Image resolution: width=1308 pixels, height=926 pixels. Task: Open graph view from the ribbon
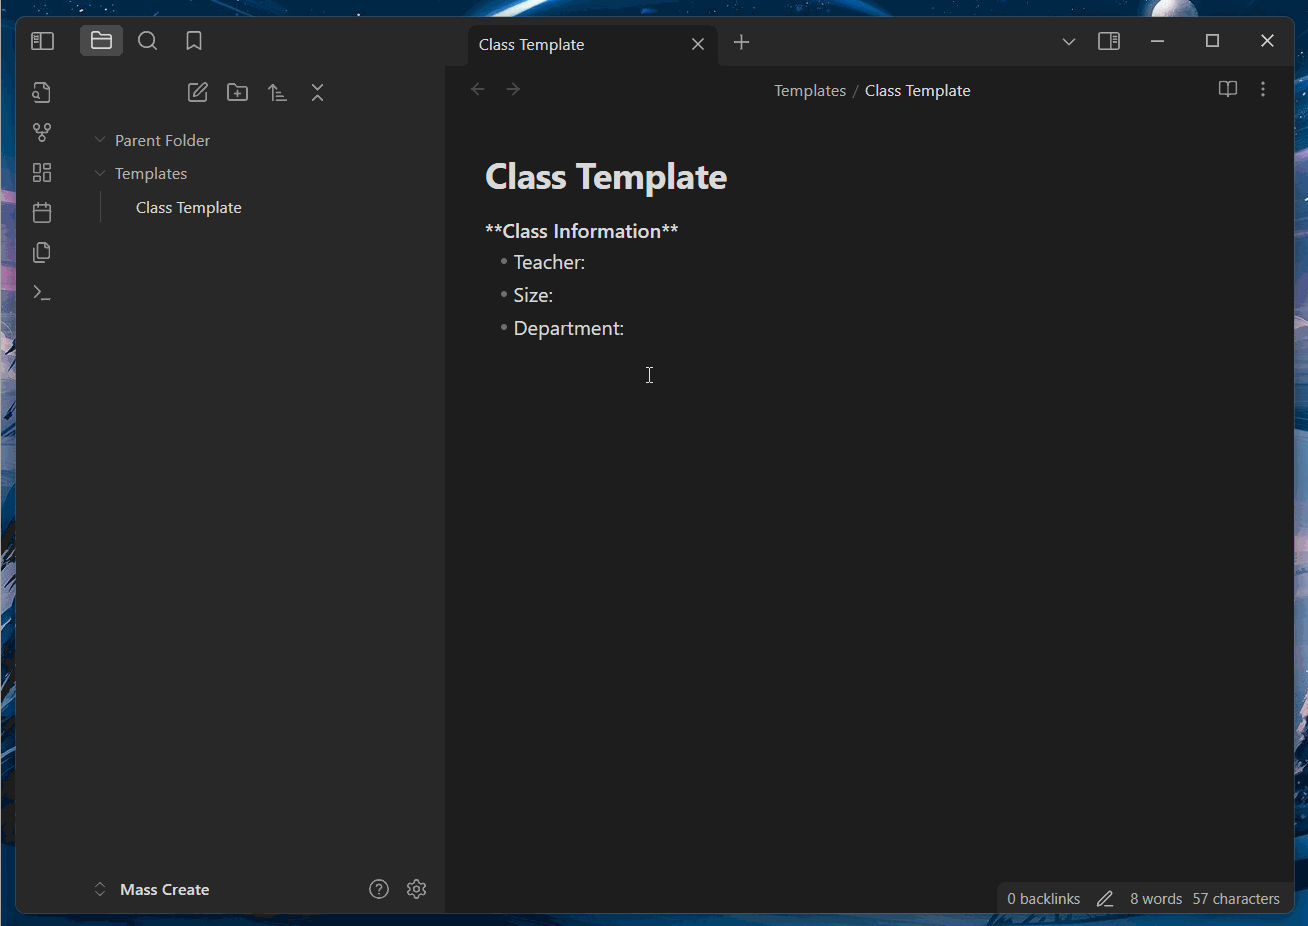point(42,133)
